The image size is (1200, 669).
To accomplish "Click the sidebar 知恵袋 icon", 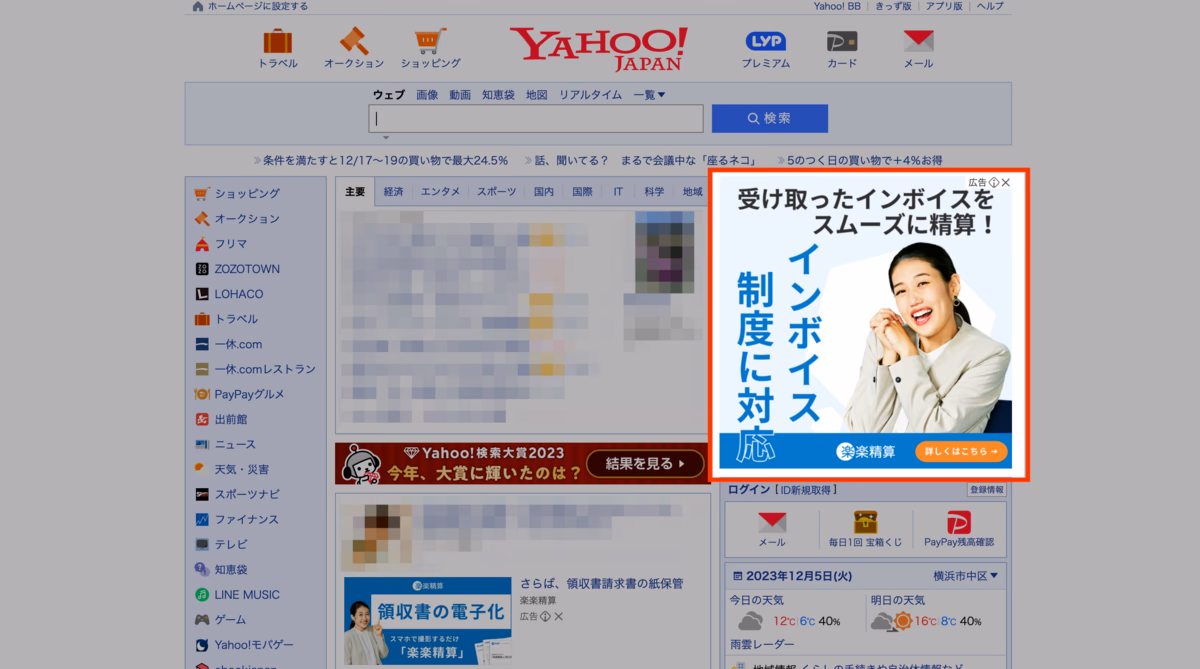I will 202,569.
